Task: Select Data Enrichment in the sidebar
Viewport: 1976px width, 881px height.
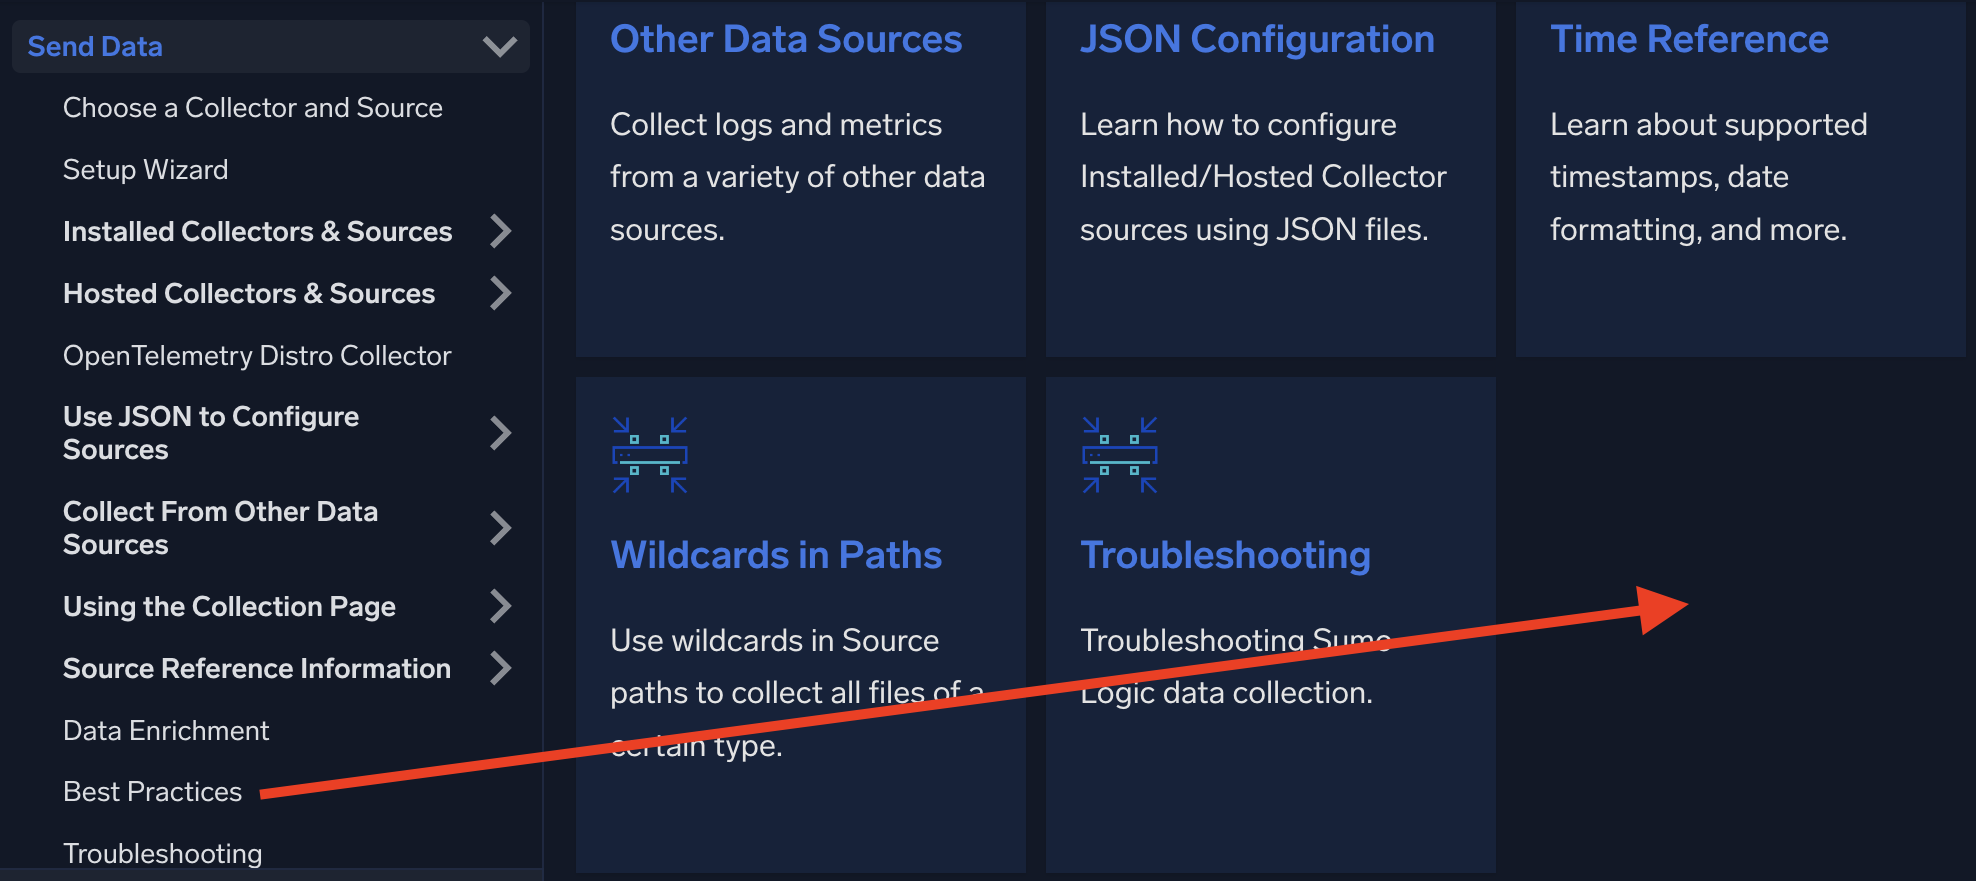Action: (166, 730)
